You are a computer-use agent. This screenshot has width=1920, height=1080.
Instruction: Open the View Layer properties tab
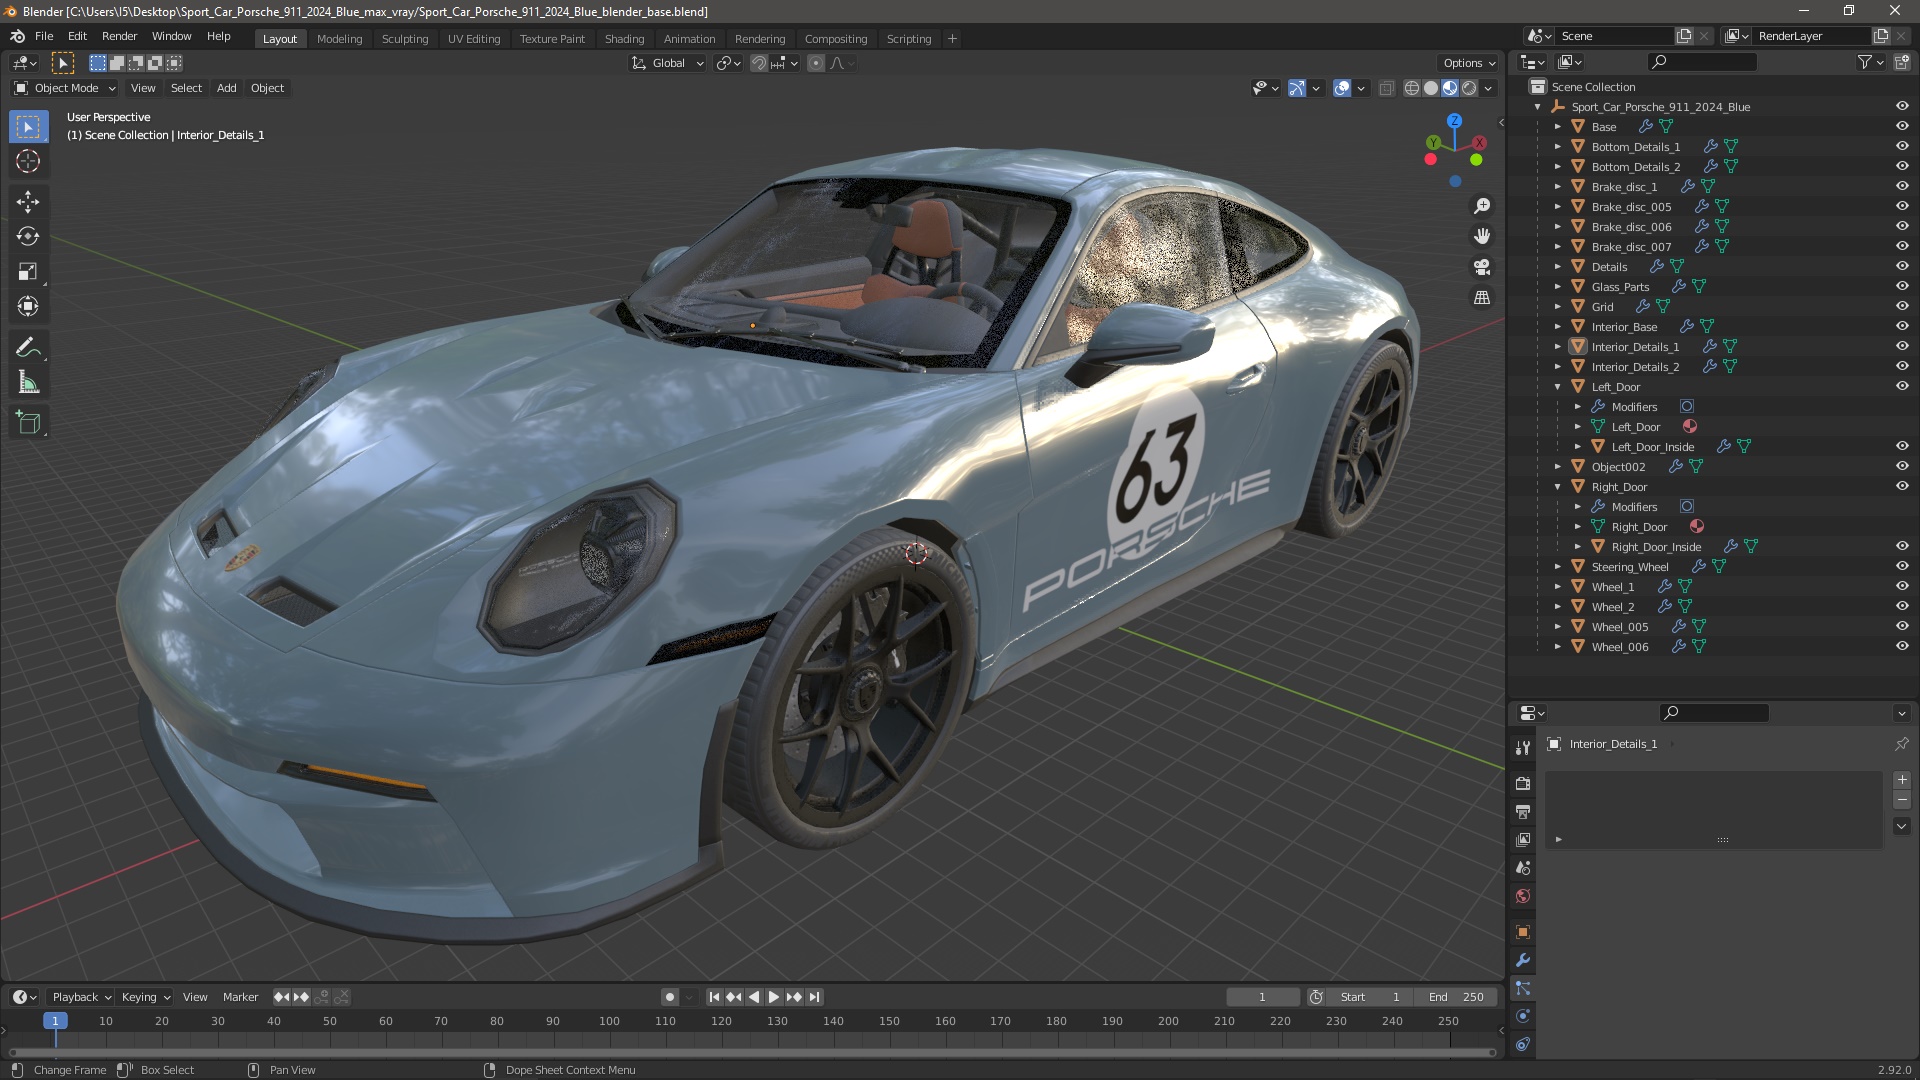tap(1523, 840)
